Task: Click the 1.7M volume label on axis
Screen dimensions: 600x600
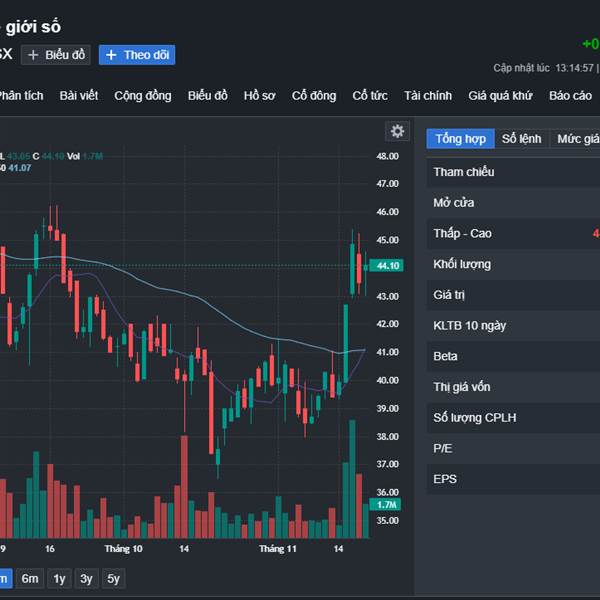Action: tap(385, 506)
